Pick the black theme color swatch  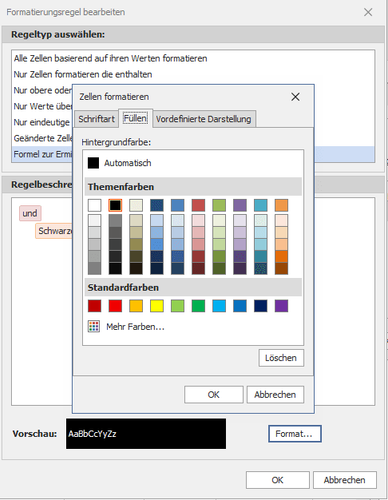(115, 205)
